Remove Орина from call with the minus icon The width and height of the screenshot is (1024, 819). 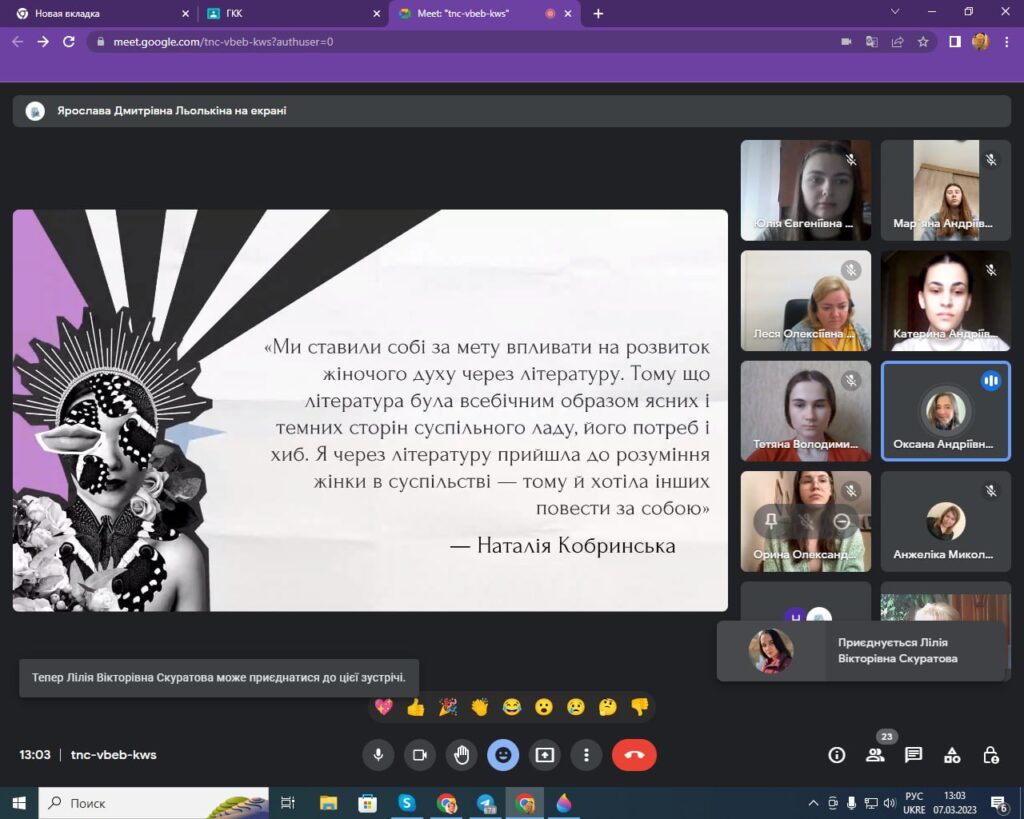[842, 521]
